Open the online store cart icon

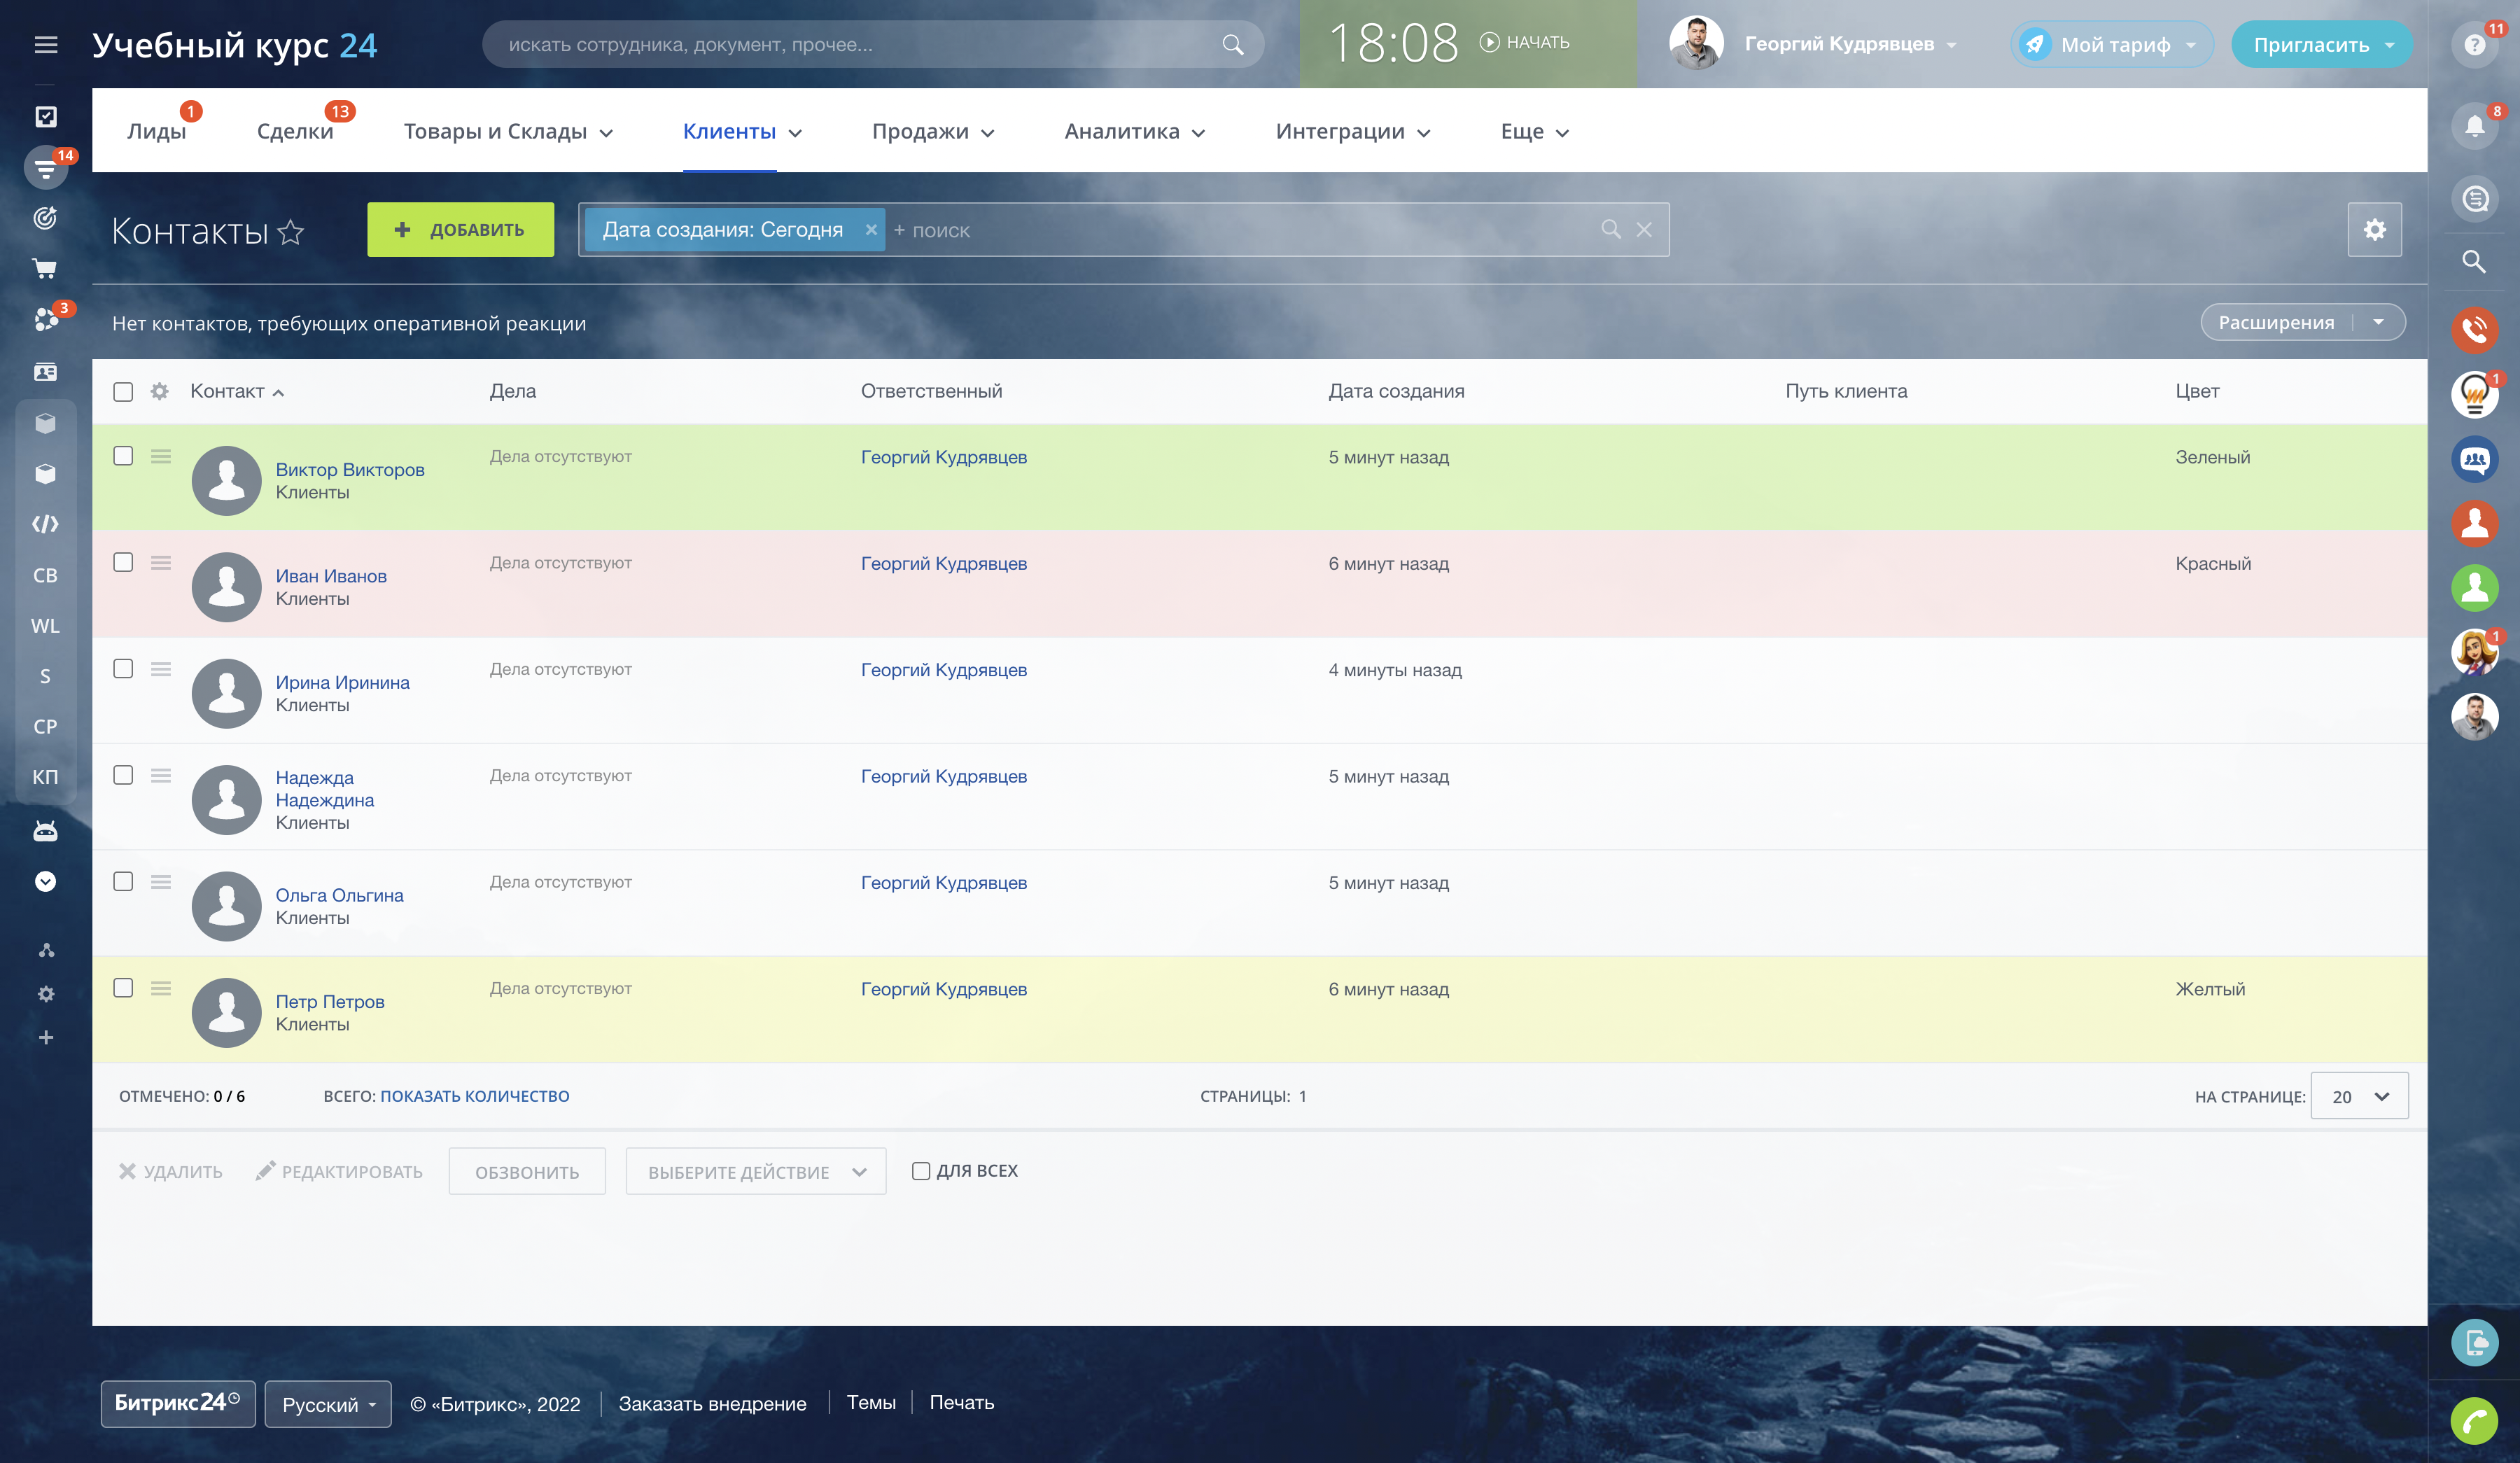(x=45, y=268)
